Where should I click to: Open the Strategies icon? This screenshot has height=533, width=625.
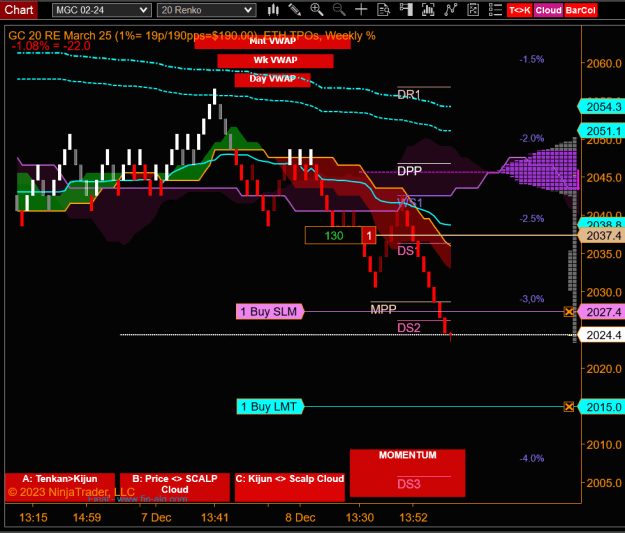(473, 10)
